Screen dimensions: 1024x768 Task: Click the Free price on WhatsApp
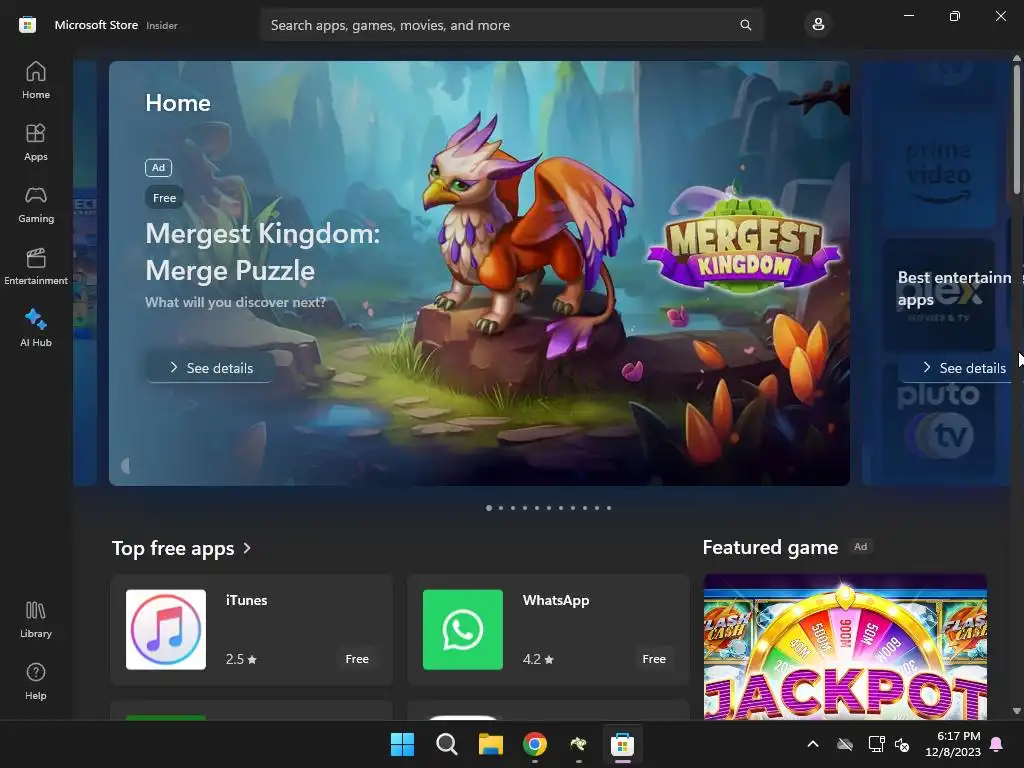pyautogui.click(x=654, y=659)
